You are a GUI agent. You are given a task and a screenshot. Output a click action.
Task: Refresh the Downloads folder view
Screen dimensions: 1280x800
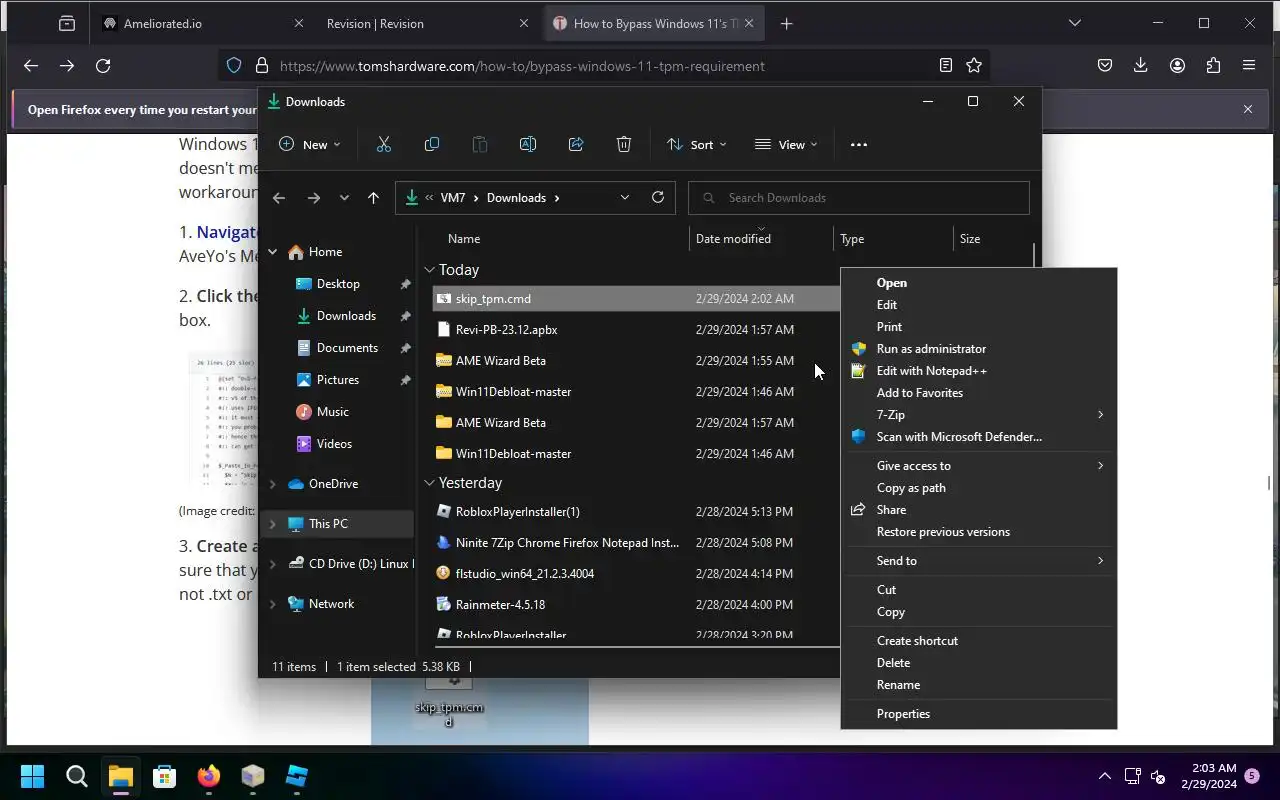pyautogui.click(x=658, y=197)
